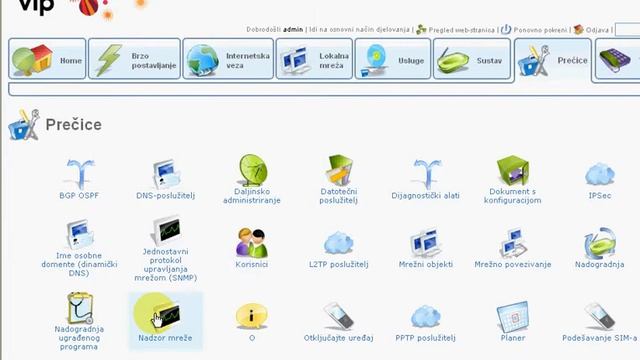Click the Vip logo
Screen dimensions: 640x360
(x=36, y=7)
